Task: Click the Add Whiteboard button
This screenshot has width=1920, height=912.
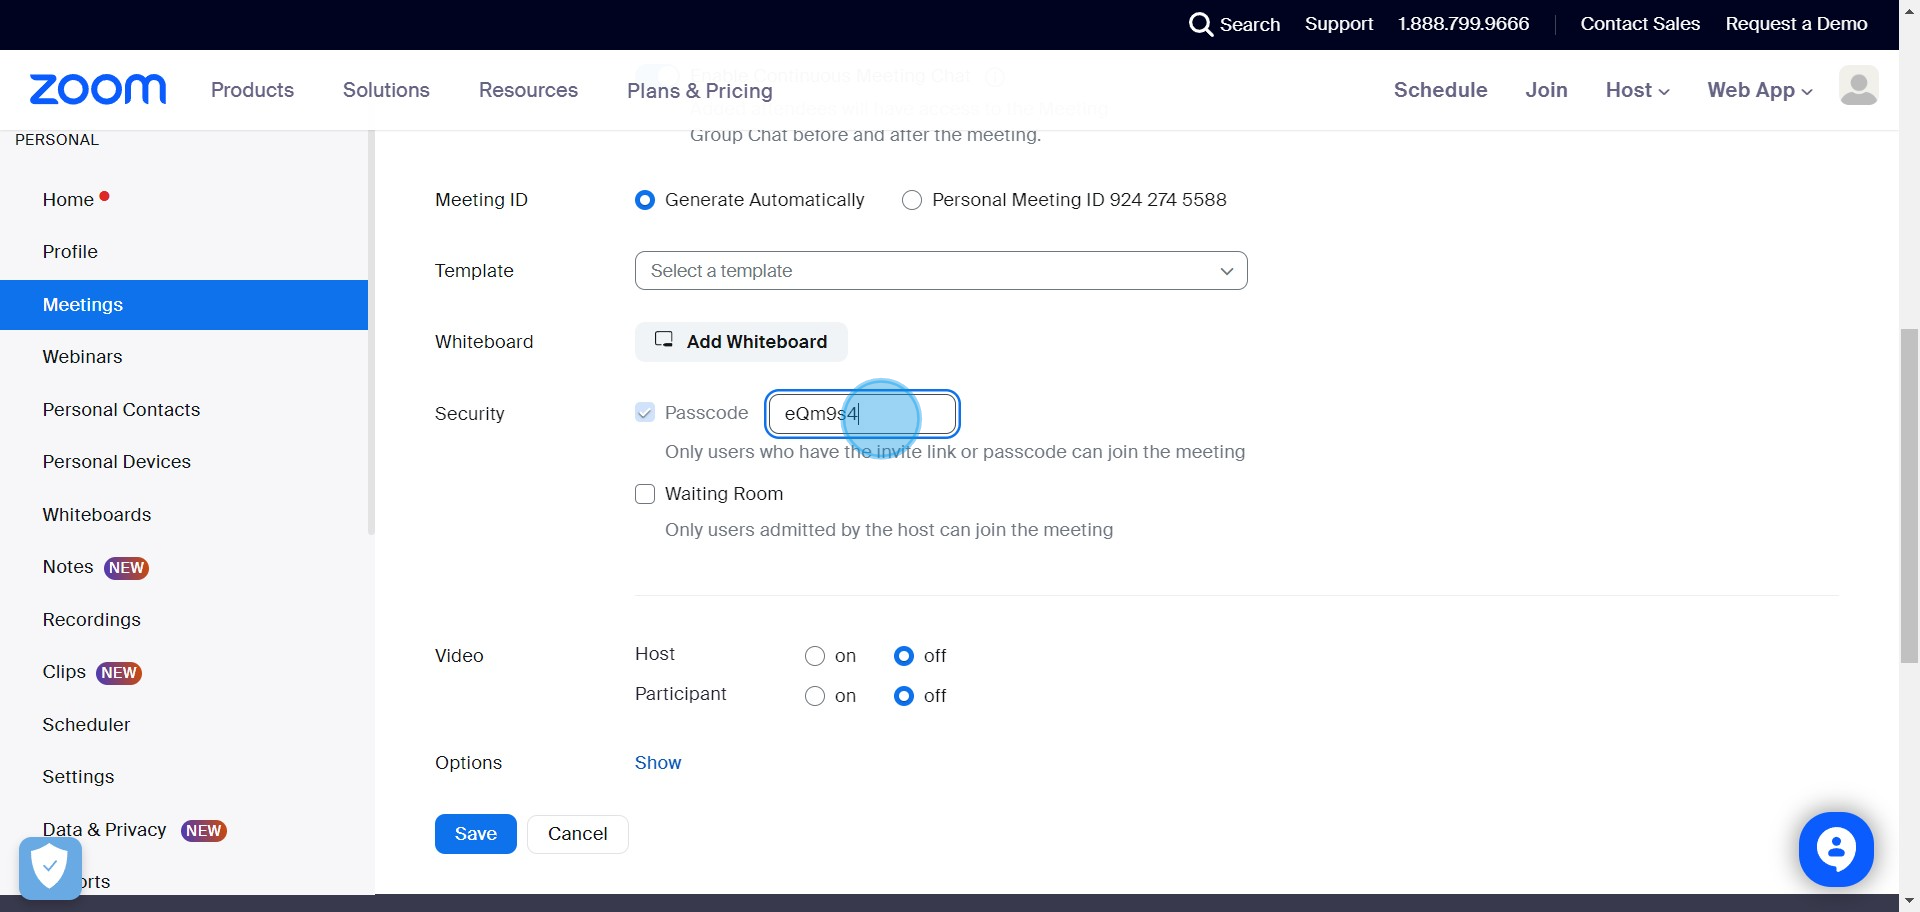Action: point(741,342)
